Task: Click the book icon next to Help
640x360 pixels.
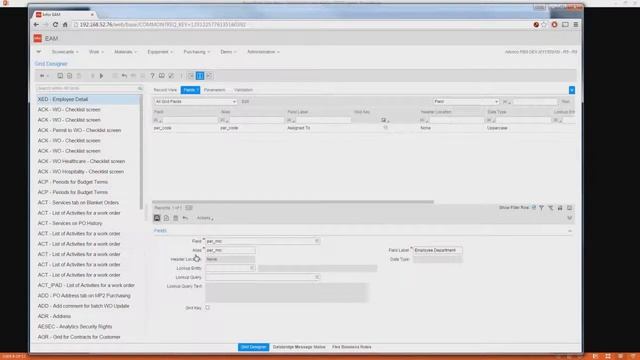Action: point(162,76)
